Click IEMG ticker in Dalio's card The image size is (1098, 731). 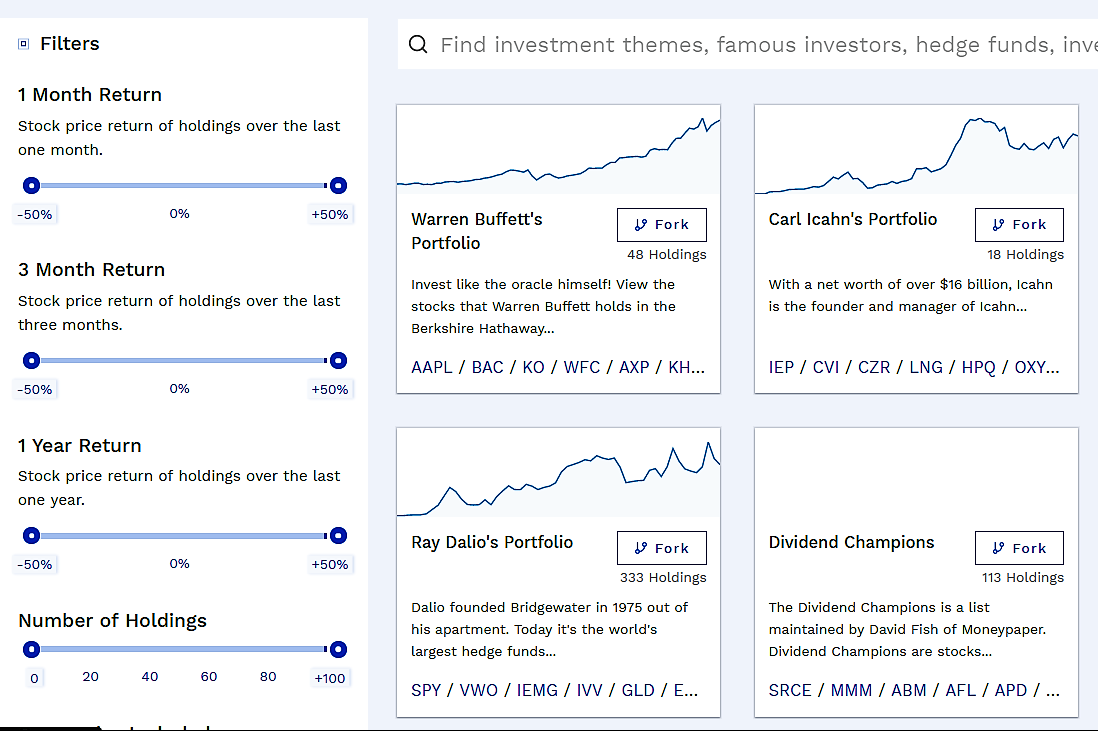pyautogui.click(x=537, y=690)
